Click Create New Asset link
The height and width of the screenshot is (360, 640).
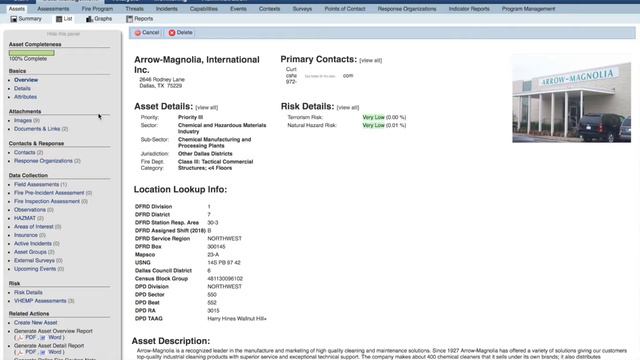coord(36,323)
